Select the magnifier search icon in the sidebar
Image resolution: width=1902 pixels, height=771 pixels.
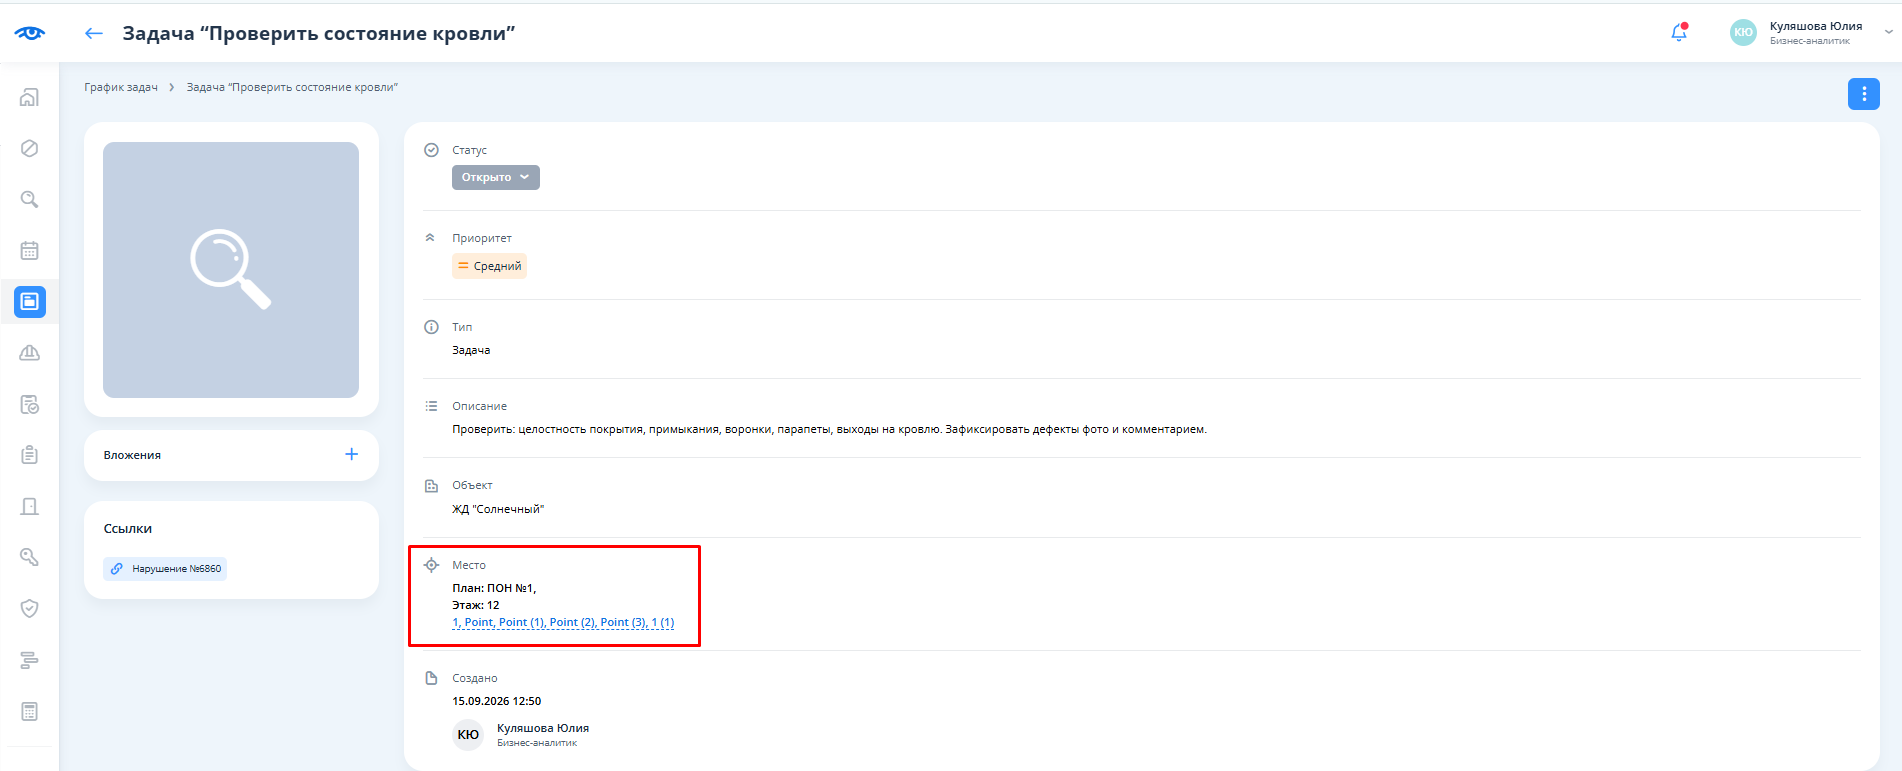(30, 199)
